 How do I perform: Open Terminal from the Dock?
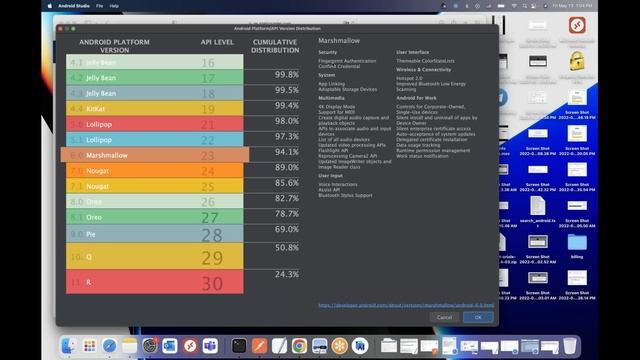click(x=239, y=346)
